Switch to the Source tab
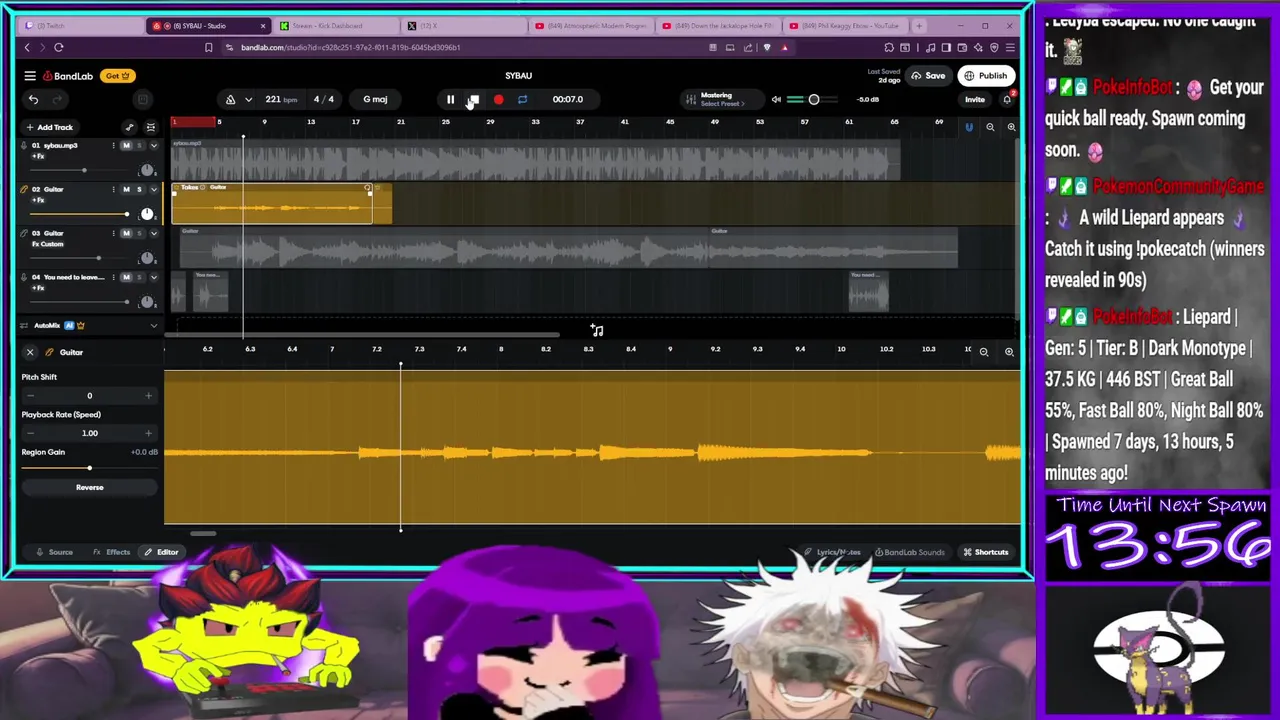The height and width of the screenshot is (720, 1280). click(x=54, y=552)
